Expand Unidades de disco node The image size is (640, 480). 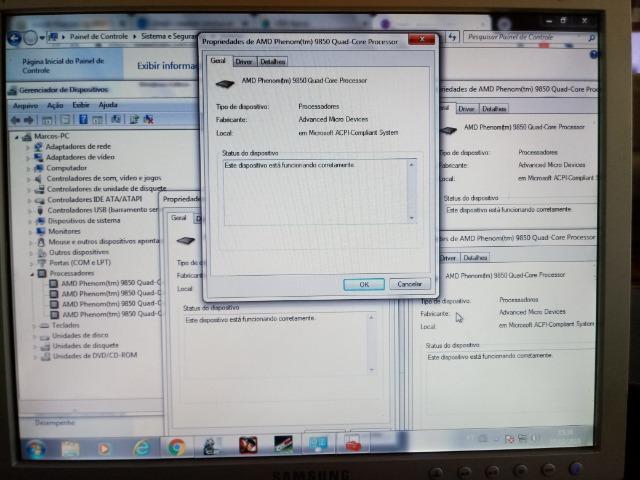(x=34, y=336)
